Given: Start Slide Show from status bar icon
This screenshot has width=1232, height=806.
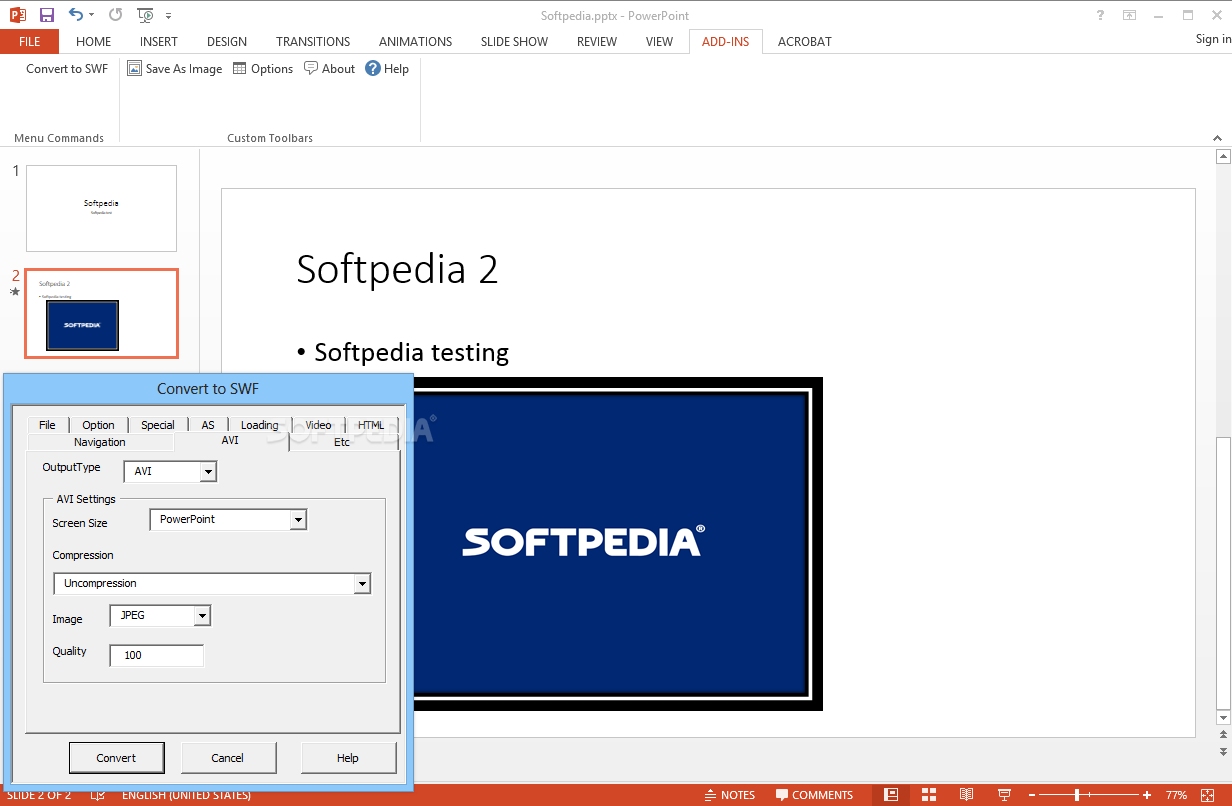Looking at the screenshot, I should [1004, 795].
